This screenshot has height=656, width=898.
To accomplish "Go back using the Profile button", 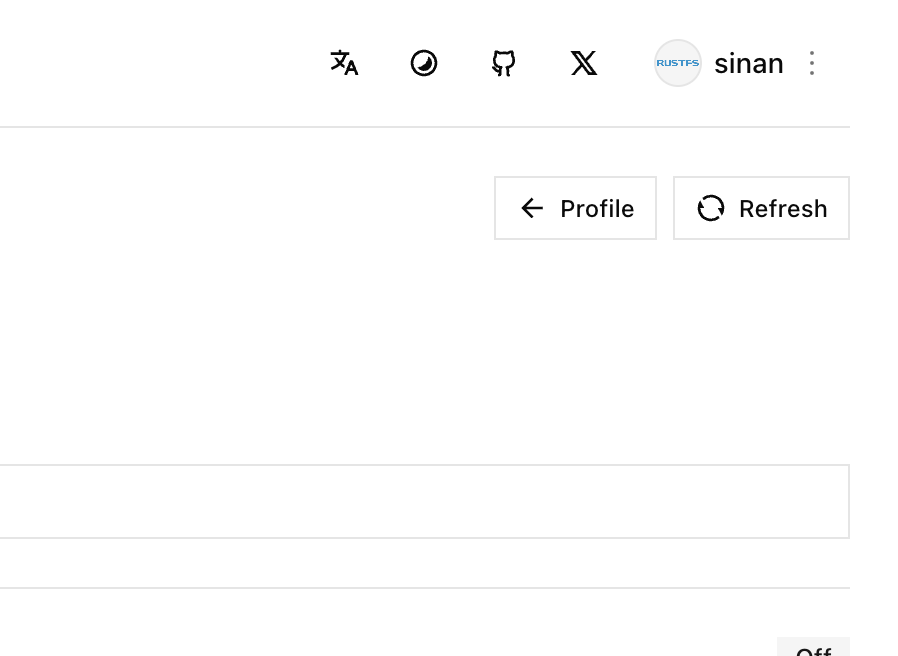I will [x=575, y=208].
